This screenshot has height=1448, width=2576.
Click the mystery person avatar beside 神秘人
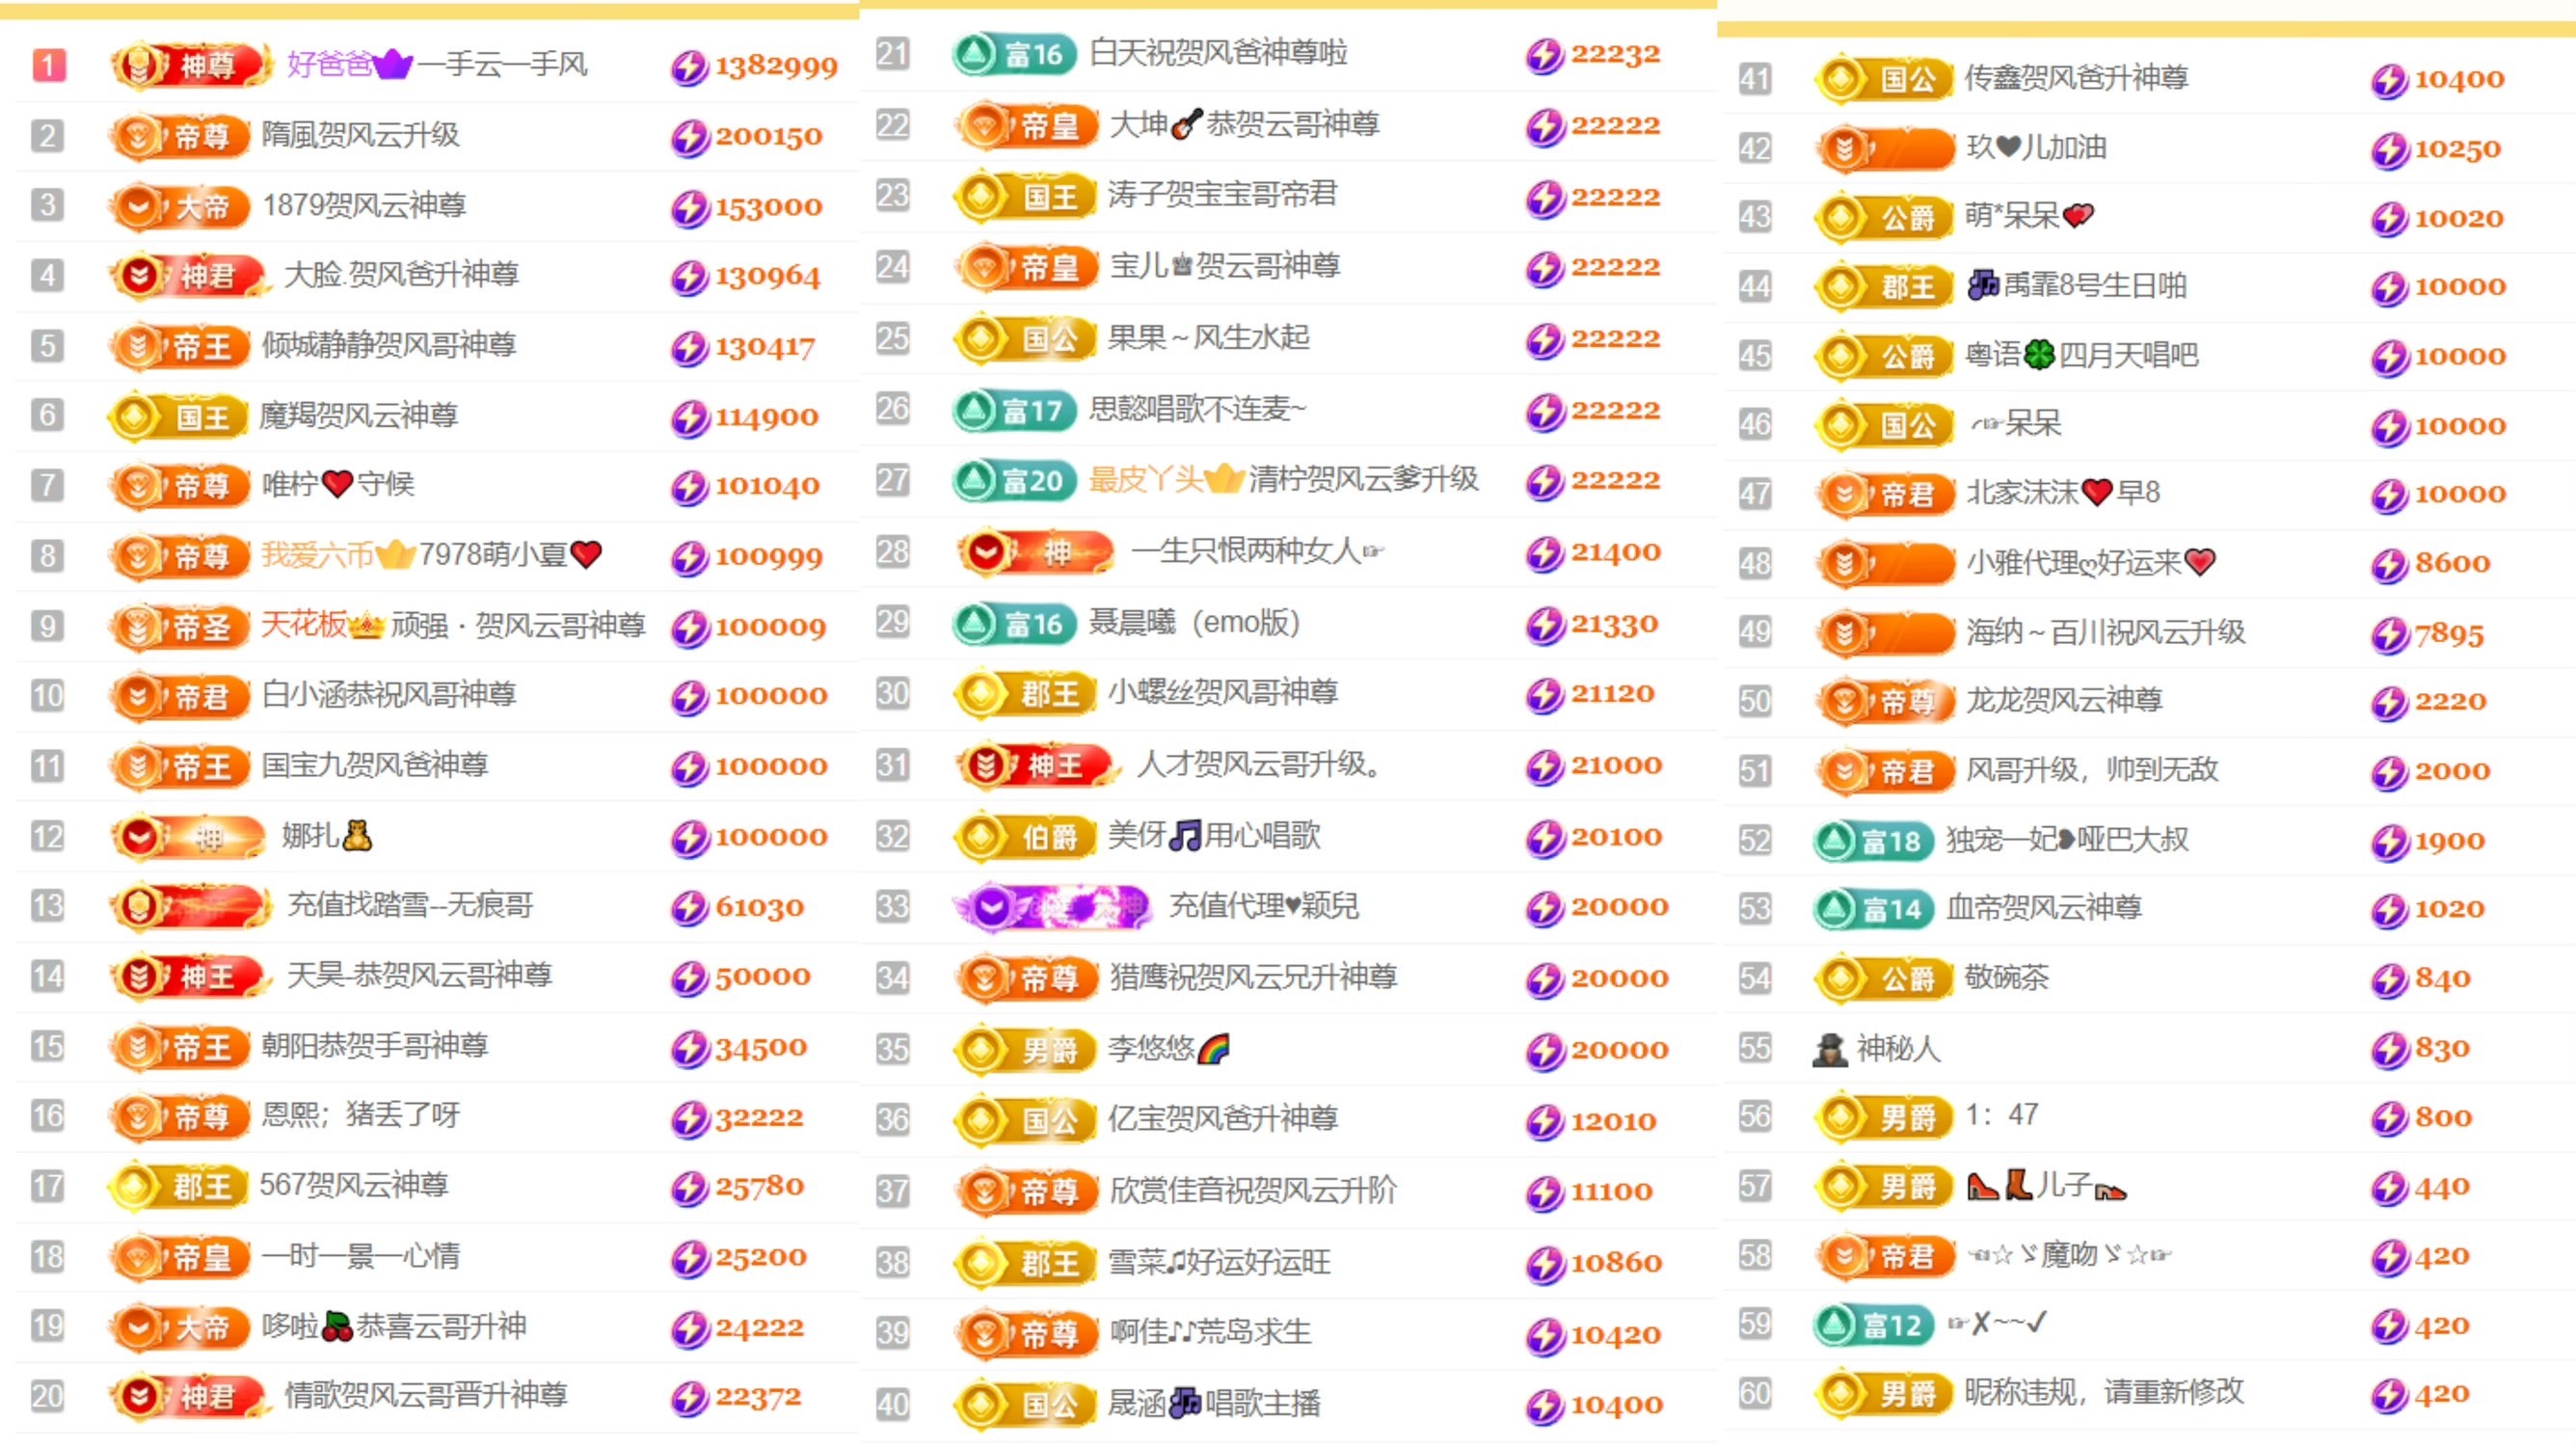tap(1830, 1049)
